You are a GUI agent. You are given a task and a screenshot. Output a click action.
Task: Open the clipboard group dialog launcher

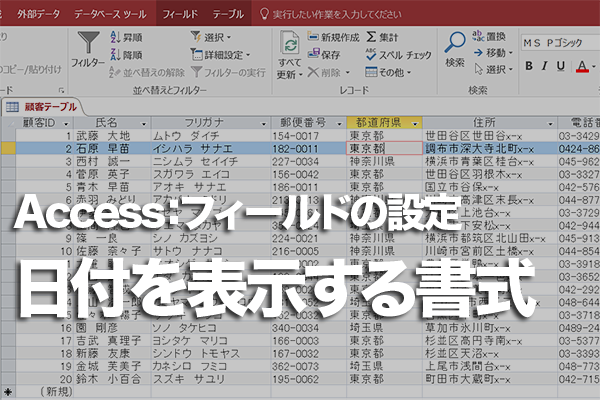61,91
